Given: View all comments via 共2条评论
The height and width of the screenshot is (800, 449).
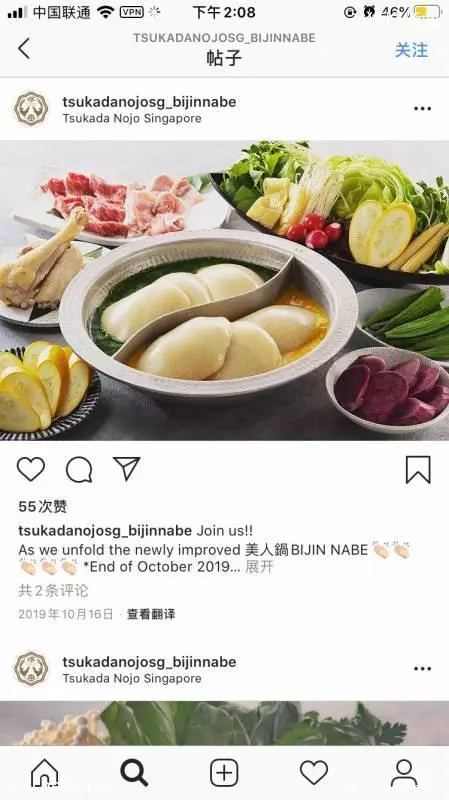Looking at the screenshot, I should click(x=53, y=591).
